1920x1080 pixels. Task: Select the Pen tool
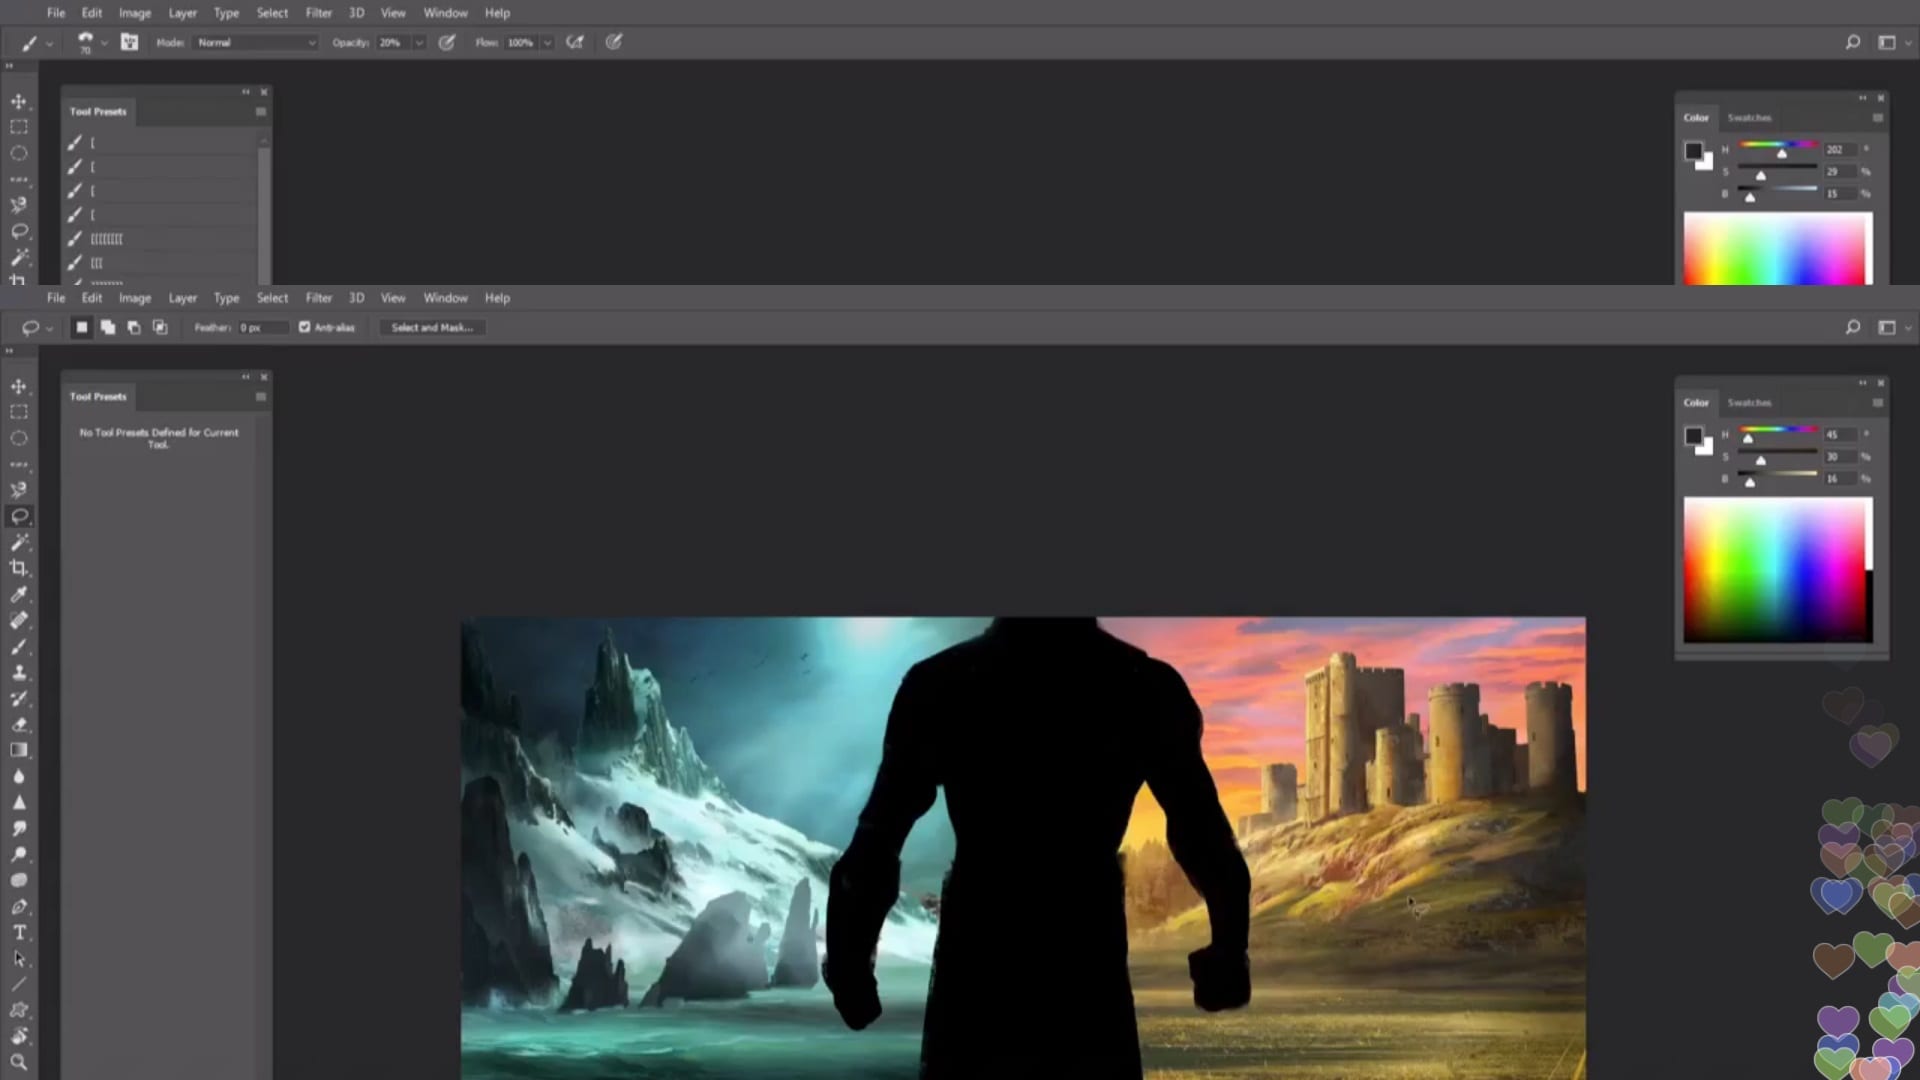click(19, 906)
